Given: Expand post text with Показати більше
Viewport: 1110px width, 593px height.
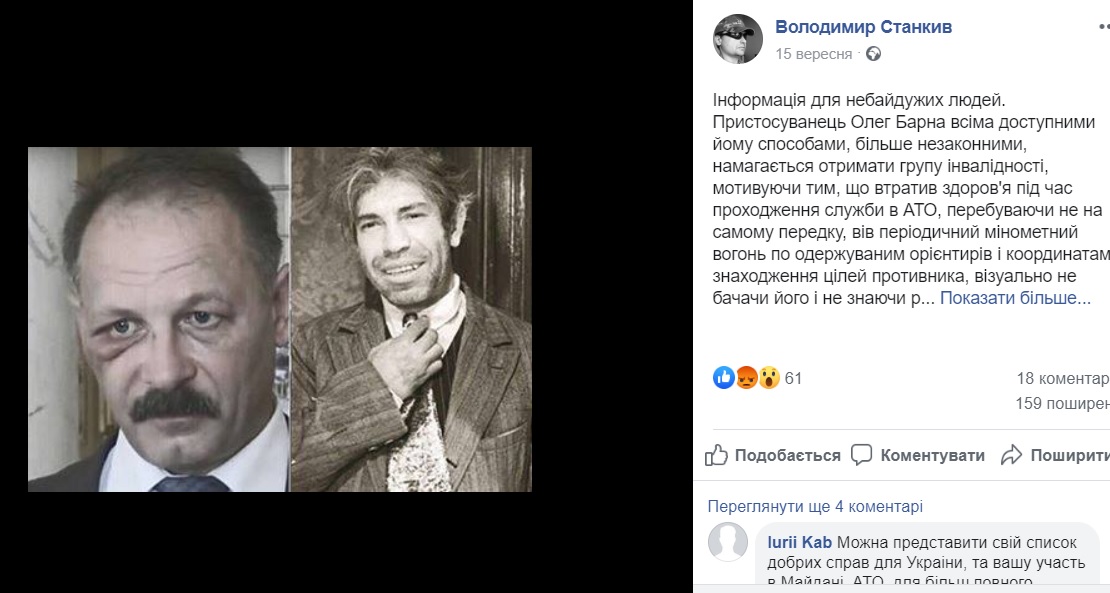Looking at the screenshot, I should 1015,299.
